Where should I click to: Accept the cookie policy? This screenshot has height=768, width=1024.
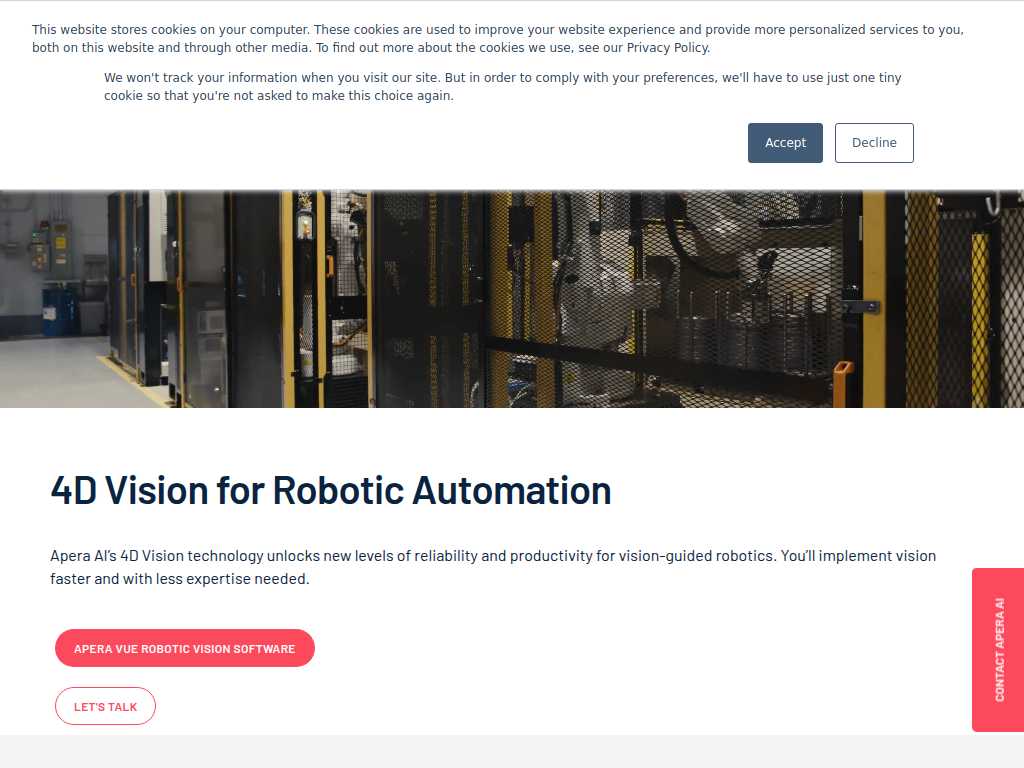tap(785, 143)
